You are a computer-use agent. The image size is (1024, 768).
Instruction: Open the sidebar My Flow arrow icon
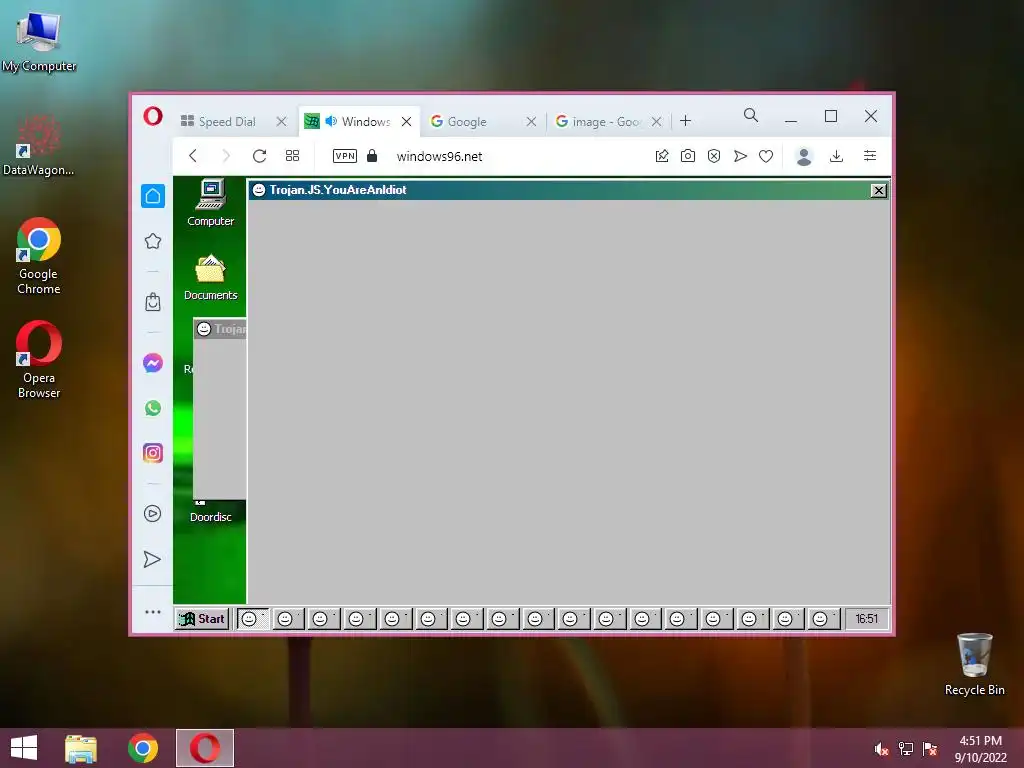152,559
